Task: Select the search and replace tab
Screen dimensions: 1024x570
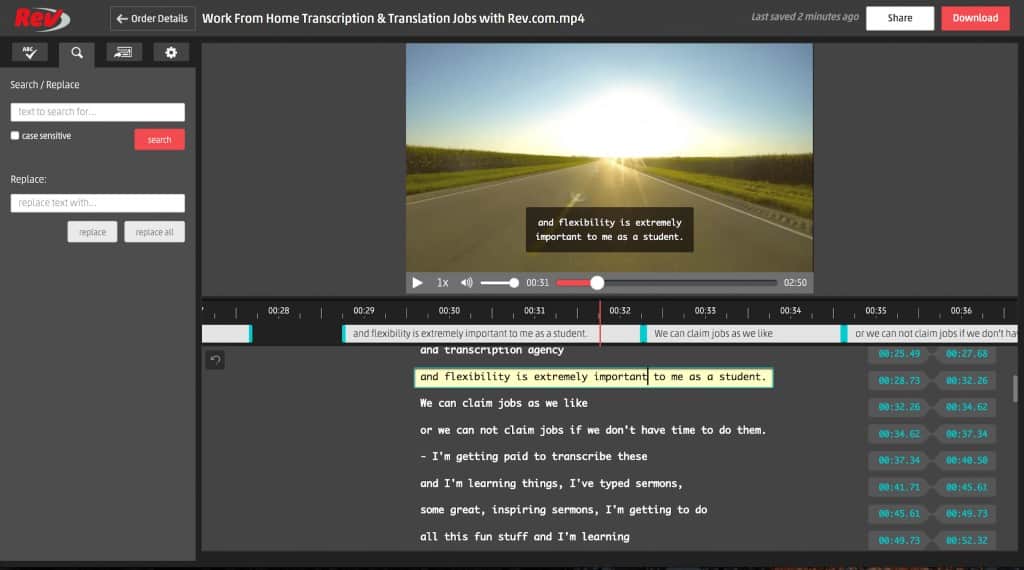Action: pos(77,53)
